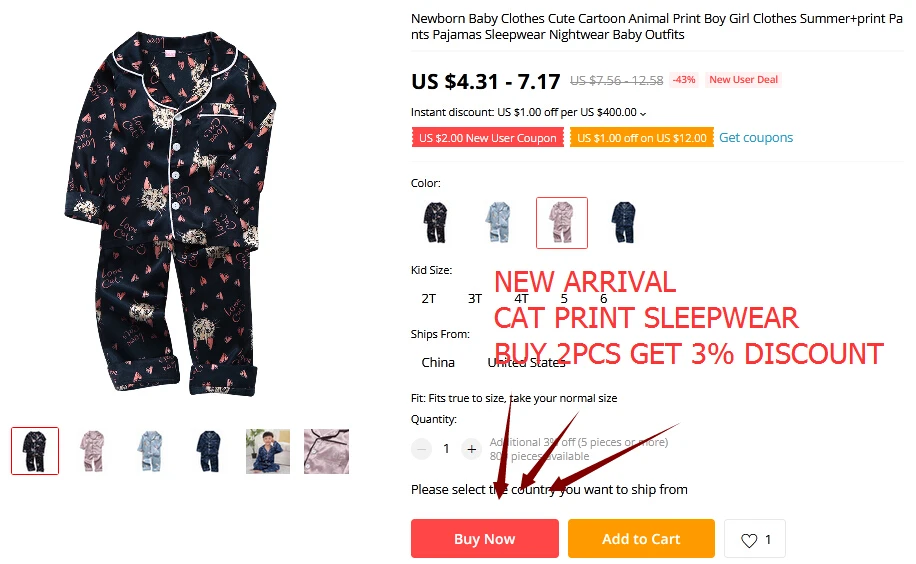Show thumbnail of boy wearing pajamas
Image resolution: width=916 pixels, height=564 pixels.
268,451
